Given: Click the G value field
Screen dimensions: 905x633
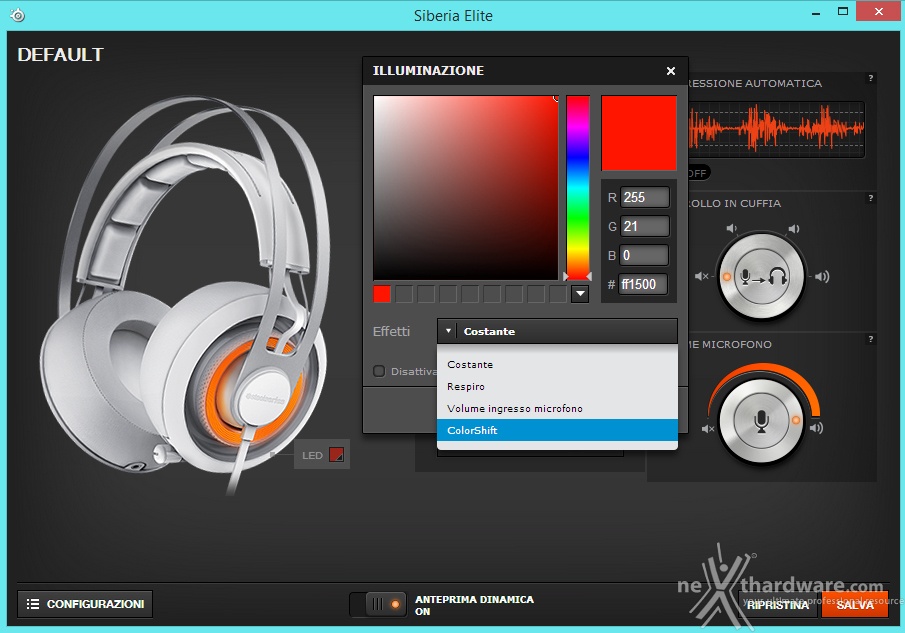Looking at the screenshot, I should (645, 226).
